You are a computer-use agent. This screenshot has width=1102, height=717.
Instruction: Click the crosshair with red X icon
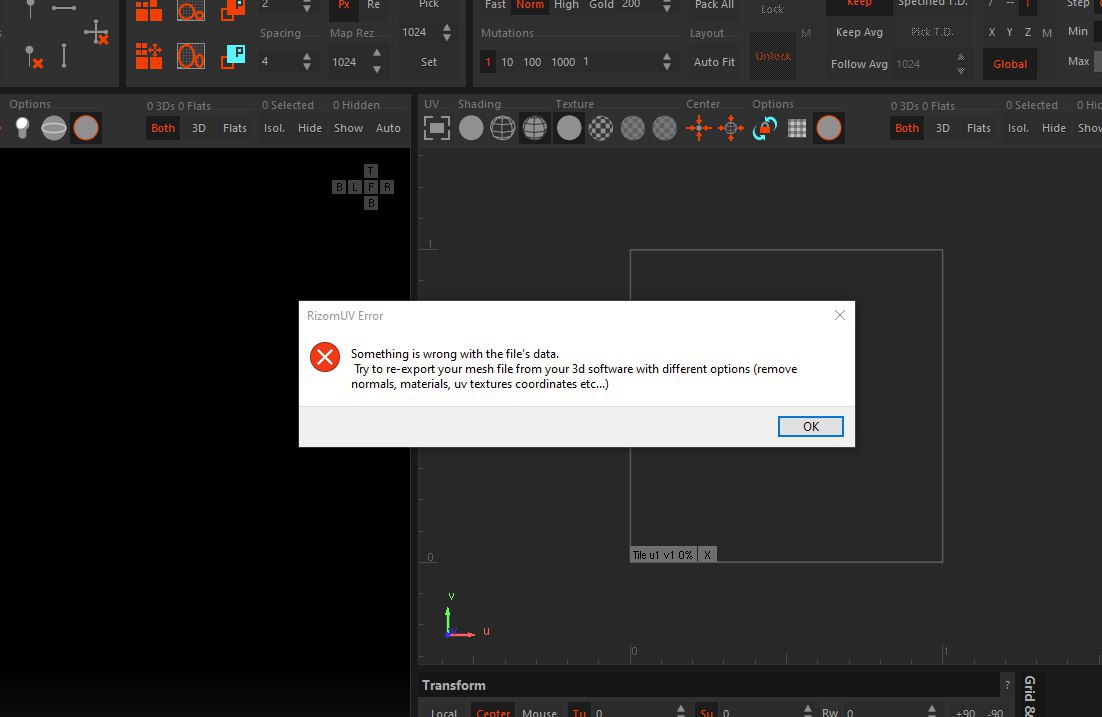[96, 32]
